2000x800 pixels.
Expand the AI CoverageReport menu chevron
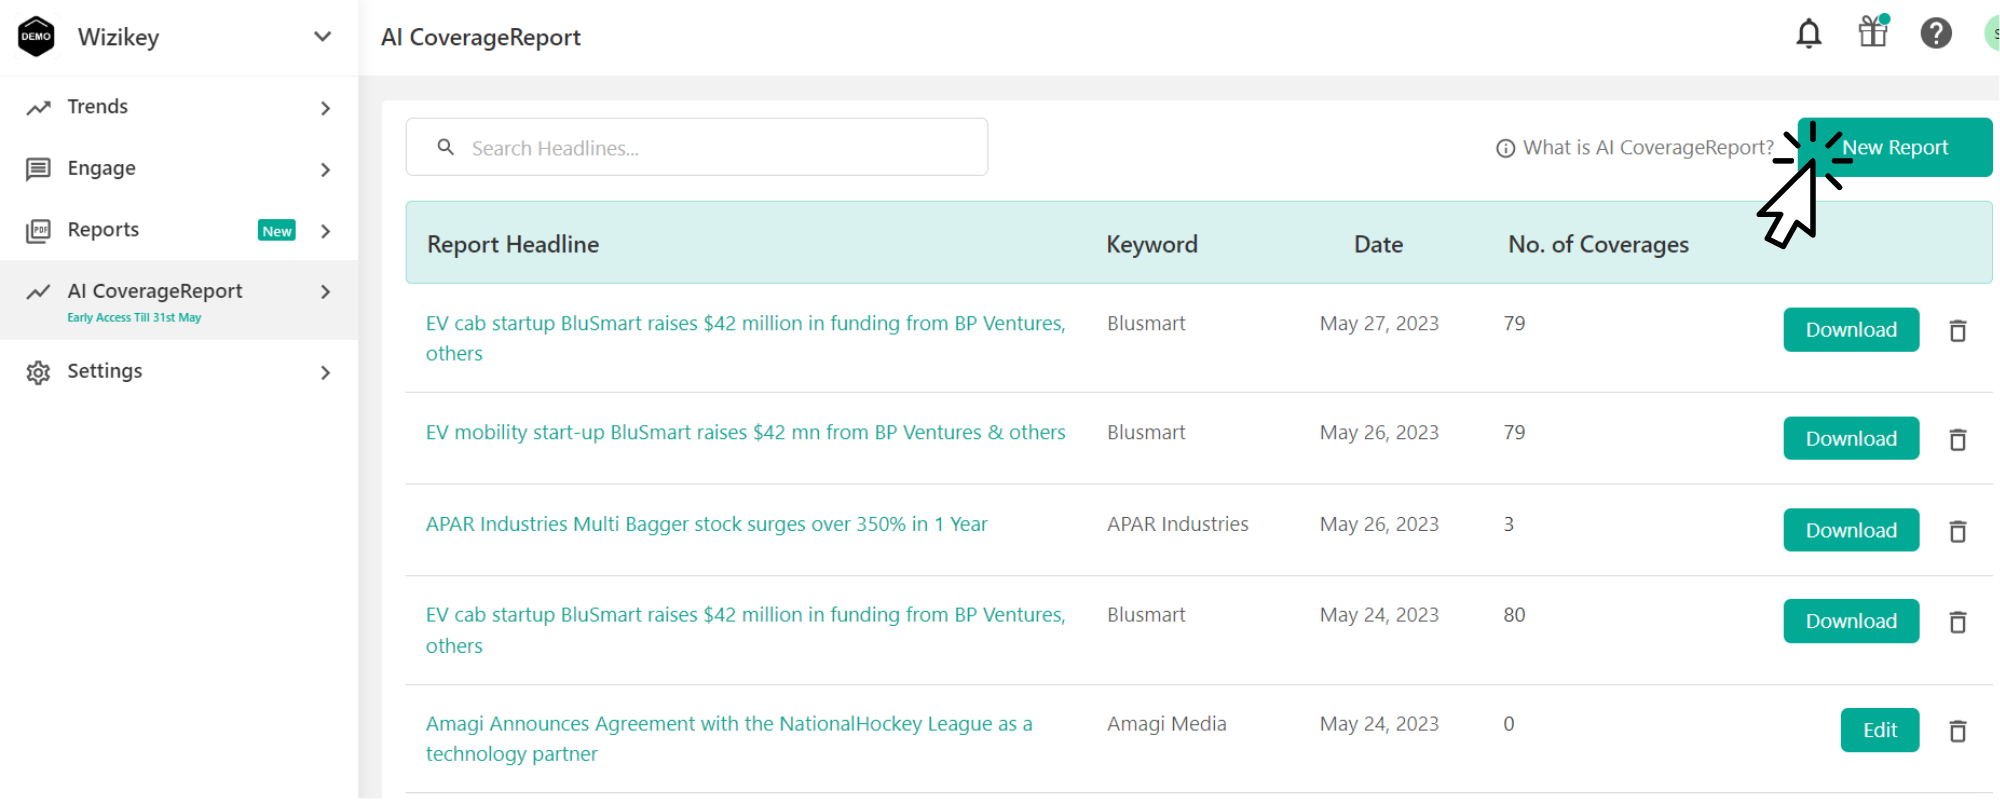pos(325,292)
